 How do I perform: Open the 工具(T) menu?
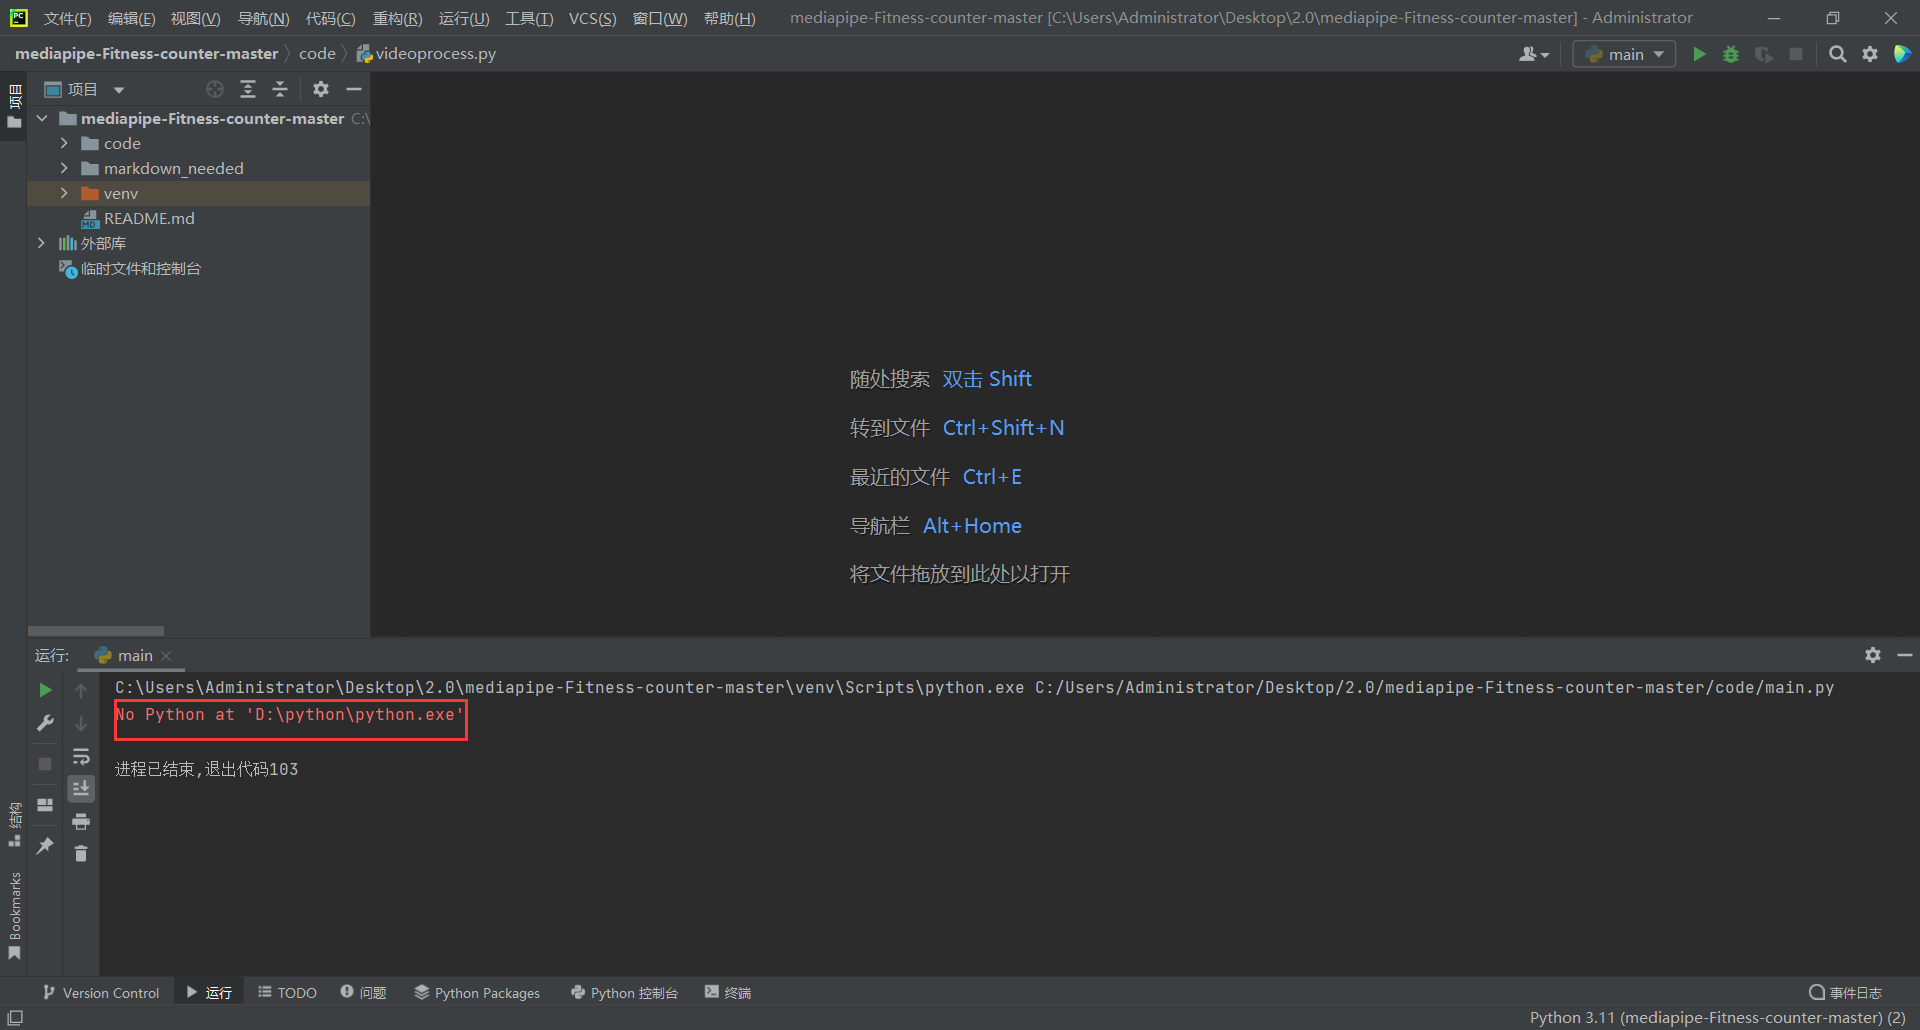point(530,18)
